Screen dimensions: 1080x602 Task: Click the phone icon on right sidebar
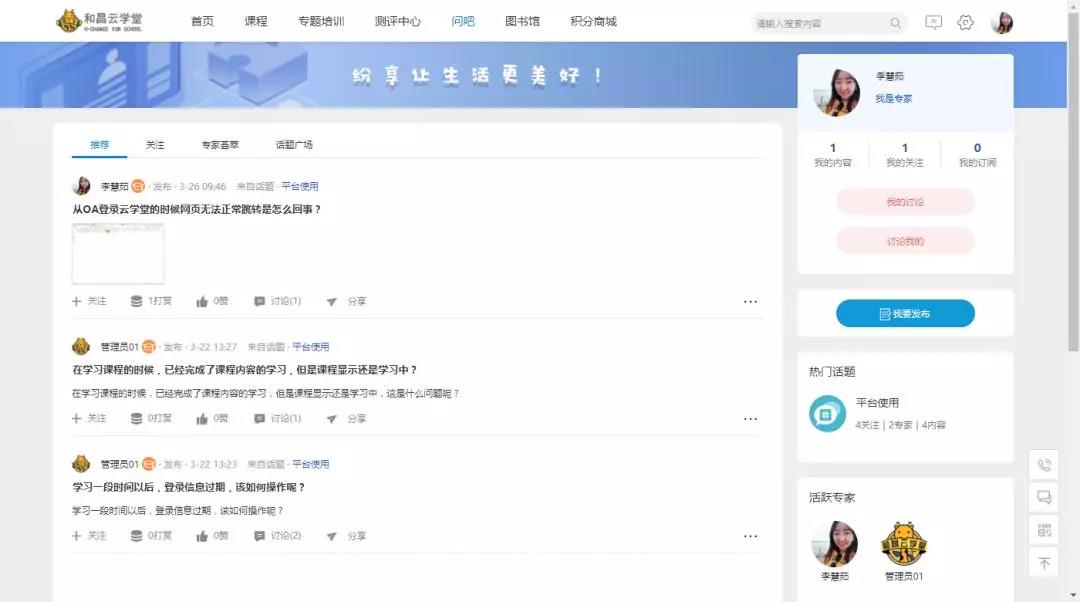tap(1044, 465)
